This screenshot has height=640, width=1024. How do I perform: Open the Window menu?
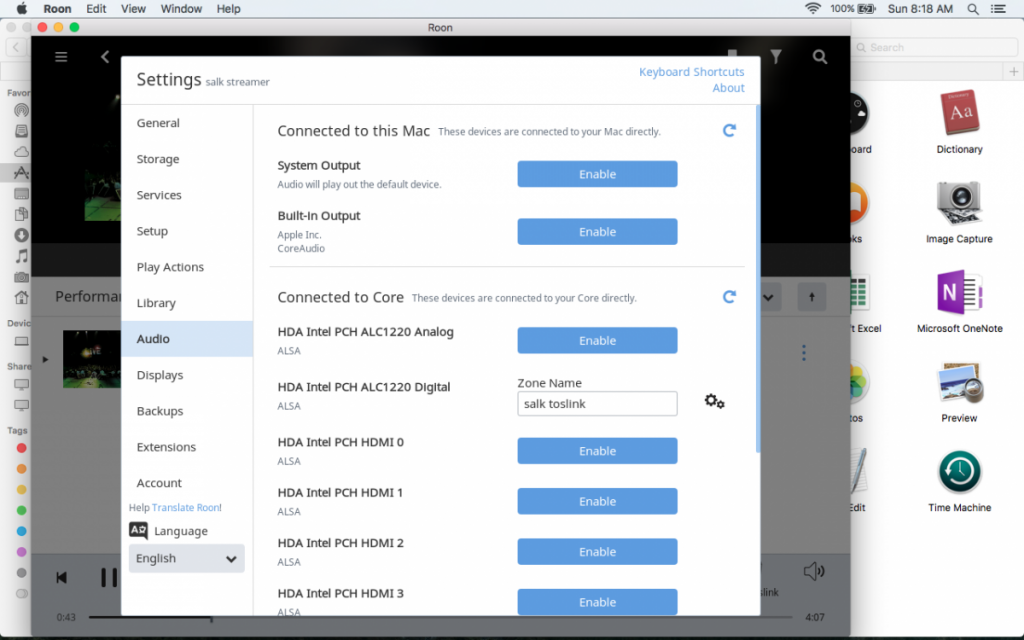coord(181,9)
